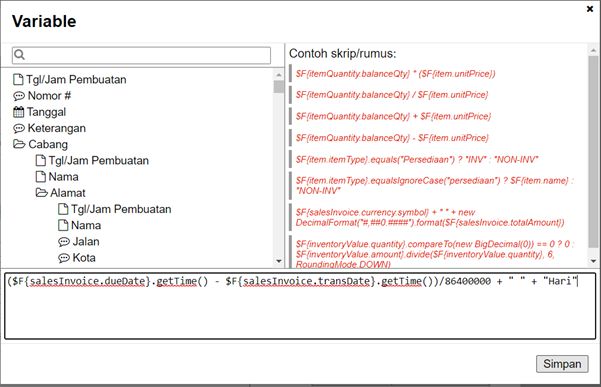
Task: Select Tgl/Jam Pembuatan under Cabang
Action: click(x=99, y=160)
